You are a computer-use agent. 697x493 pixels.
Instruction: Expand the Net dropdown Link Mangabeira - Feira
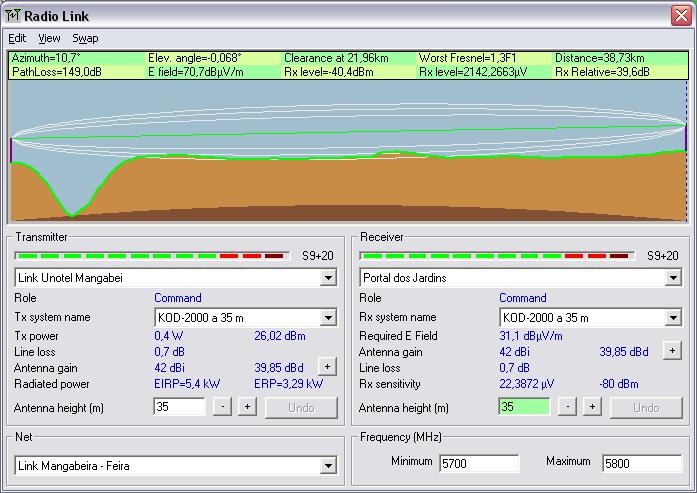coord(328,465)
